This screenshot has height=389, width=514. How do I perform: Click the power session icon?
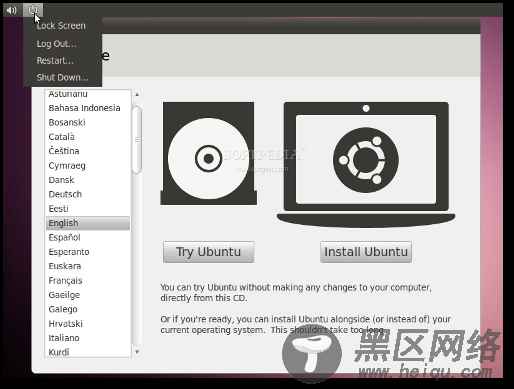pos(33,10)
